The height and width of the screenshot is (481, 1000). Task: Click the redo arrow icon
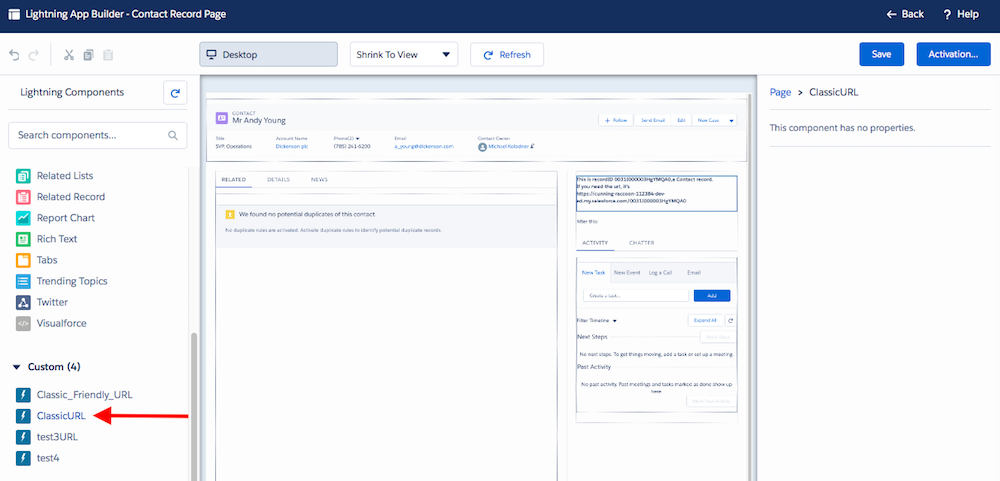[34, 55]
